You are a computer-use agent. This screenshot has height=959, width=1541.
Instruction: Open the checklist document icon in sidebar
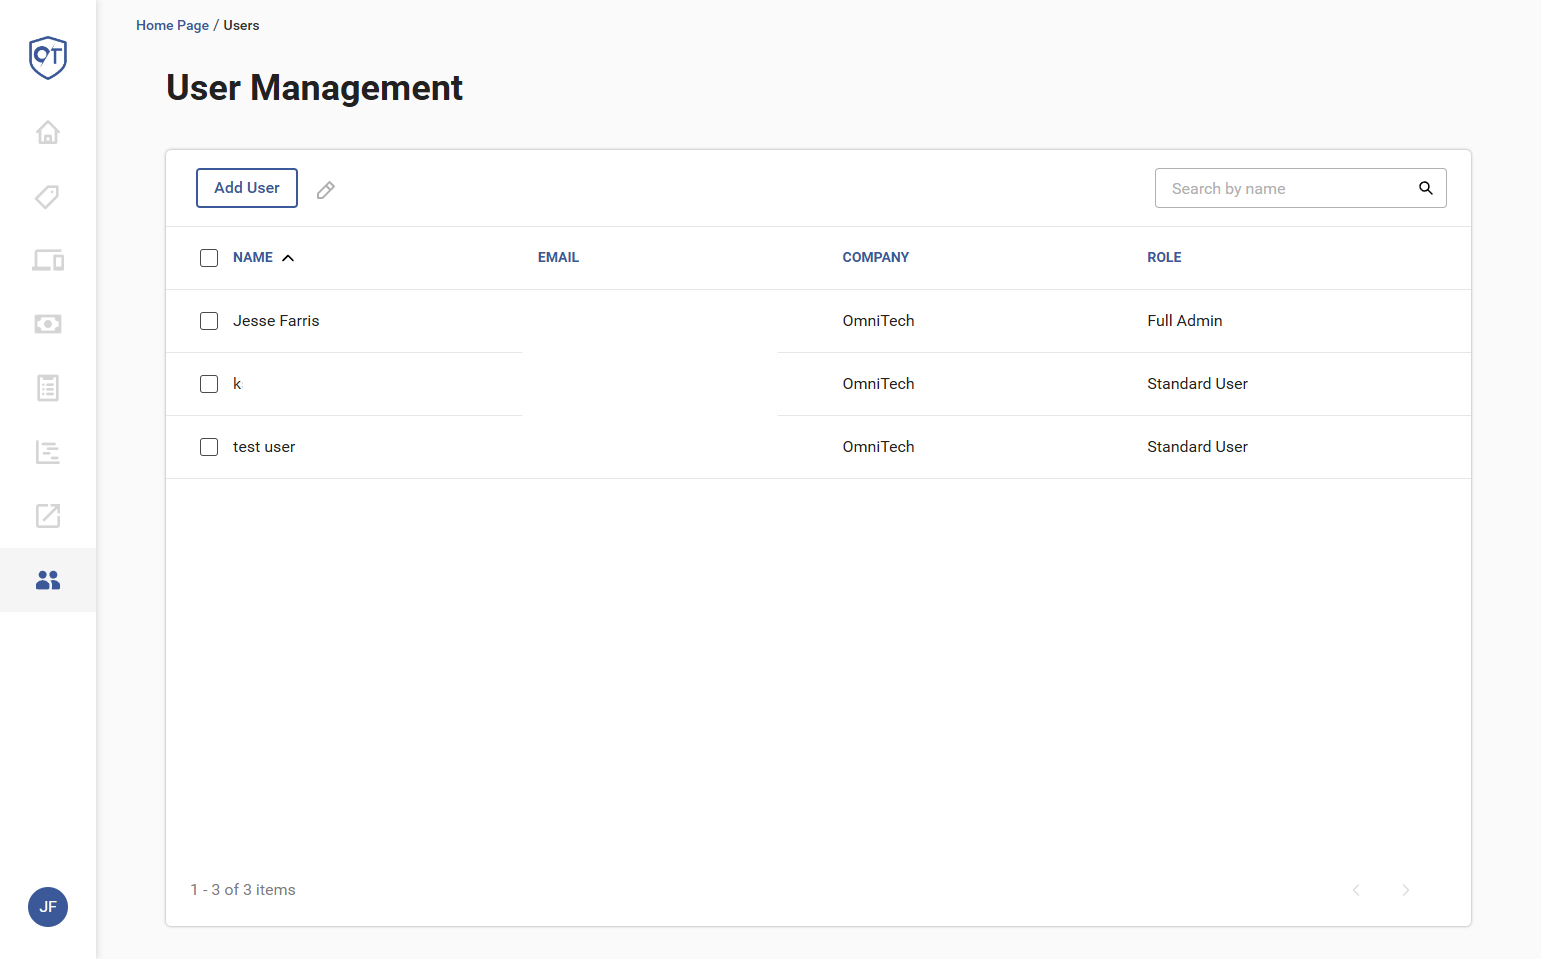pos(48,388)
